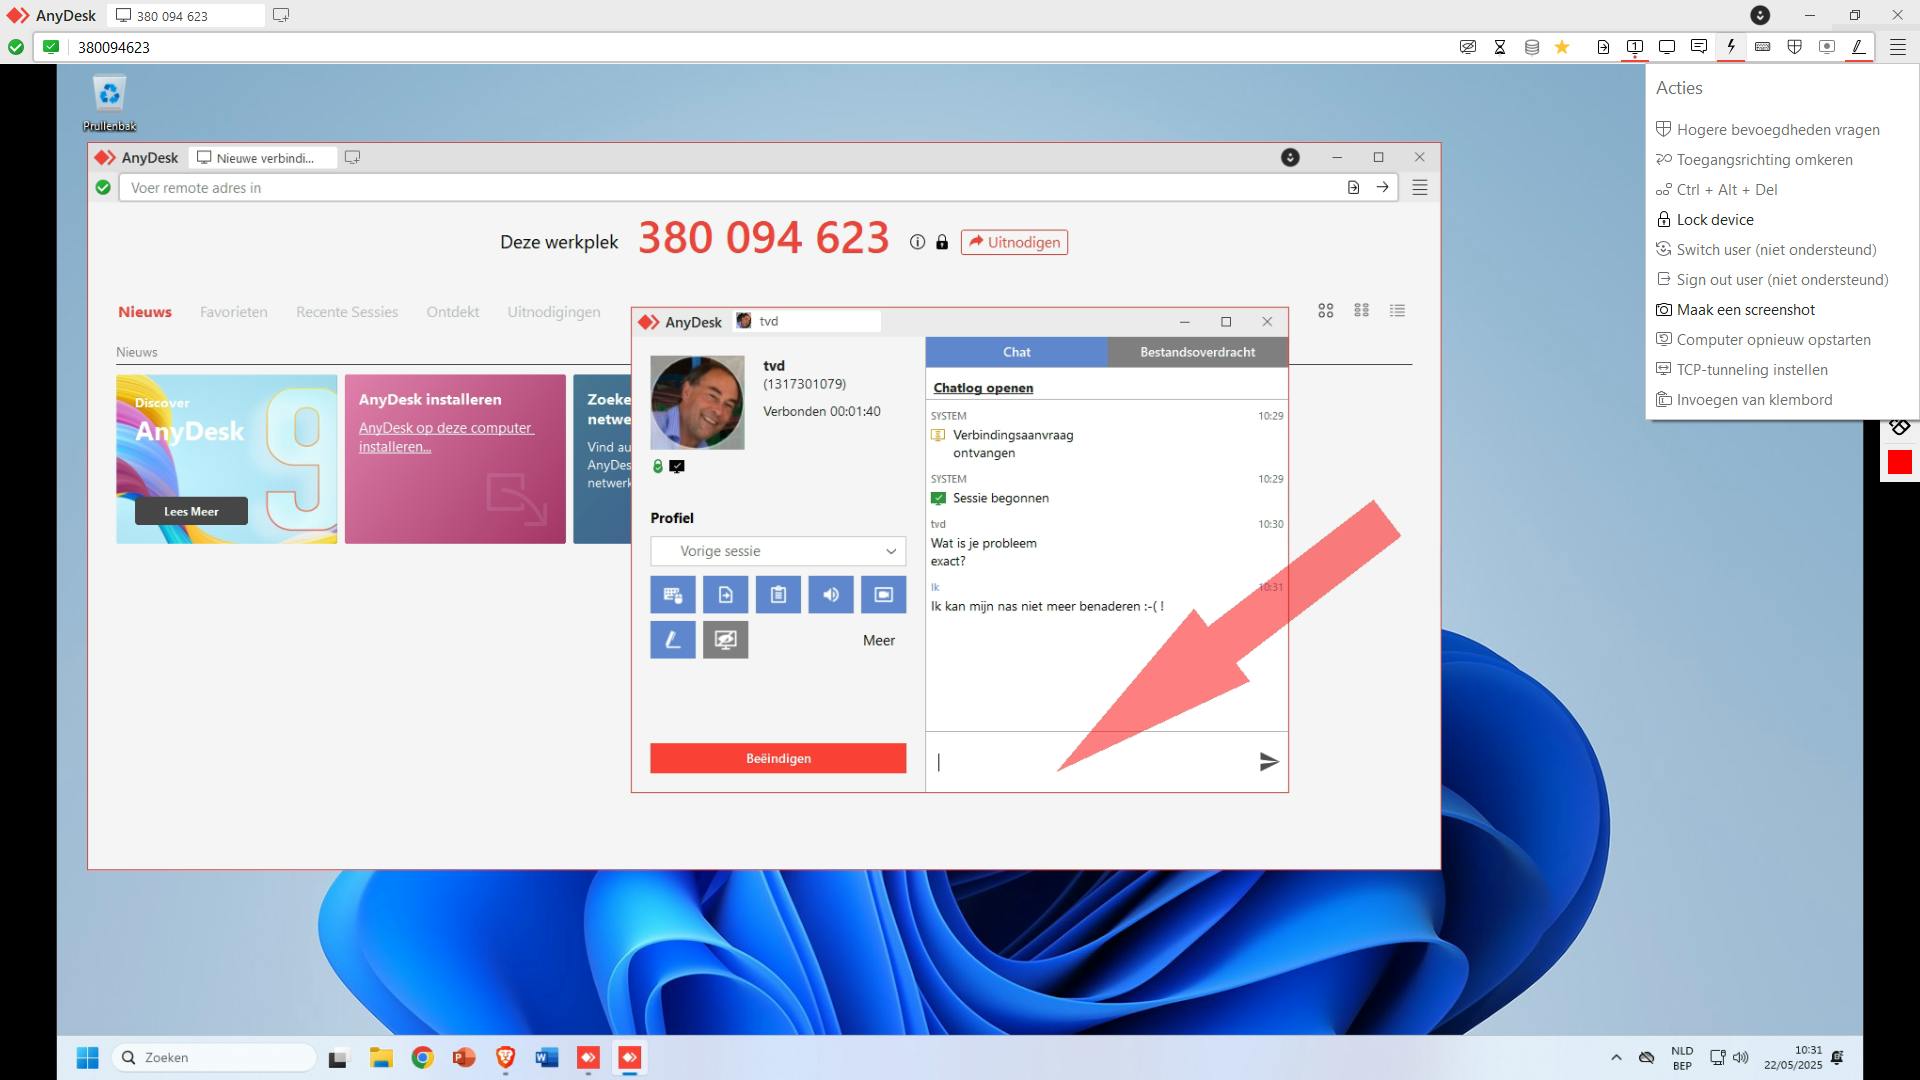Screen dimensions: 1920x1080
Task: Toggle the keyboard and mouse control permission
Action: (673, 595)
